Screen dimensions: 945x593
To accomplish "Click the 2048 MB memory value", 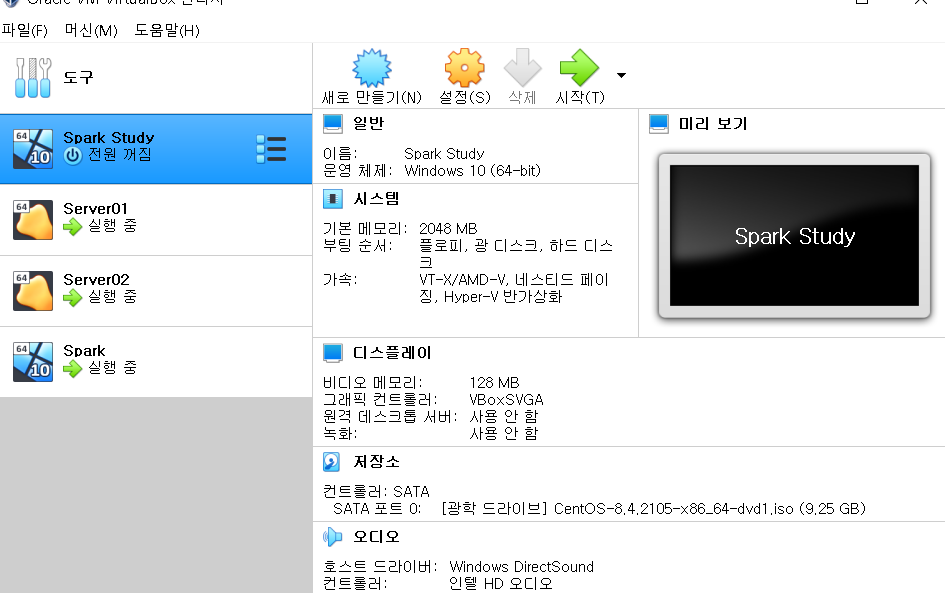I will (x=448, y=229).
